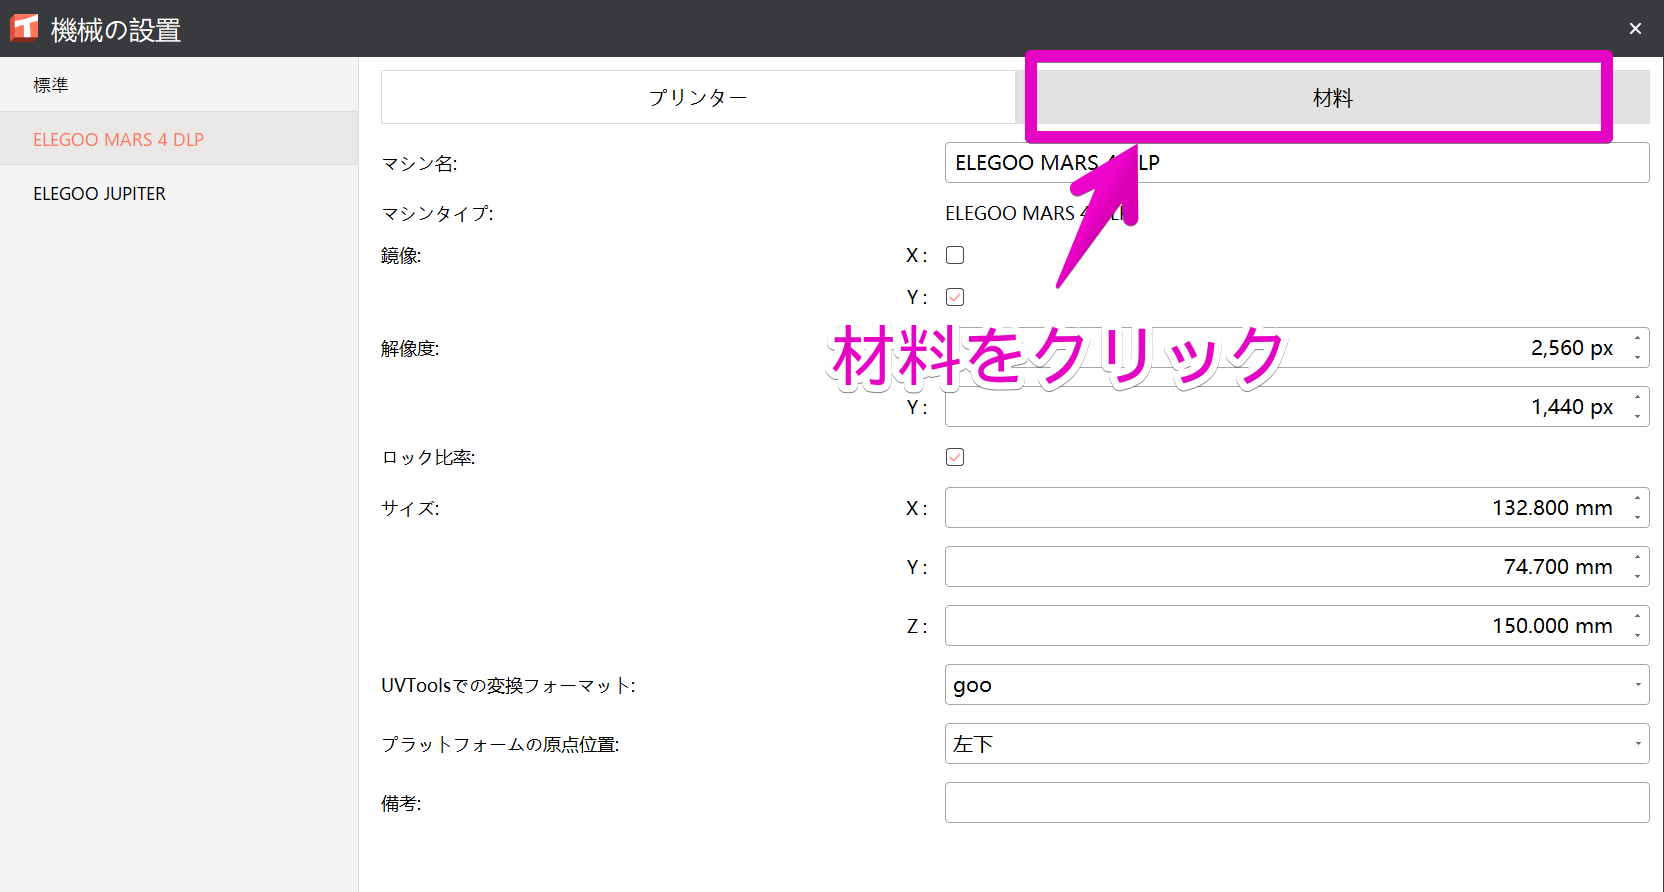Increase サイズ X with the up arrow
Viewport: 1664px width, 892px height.
1637,498
